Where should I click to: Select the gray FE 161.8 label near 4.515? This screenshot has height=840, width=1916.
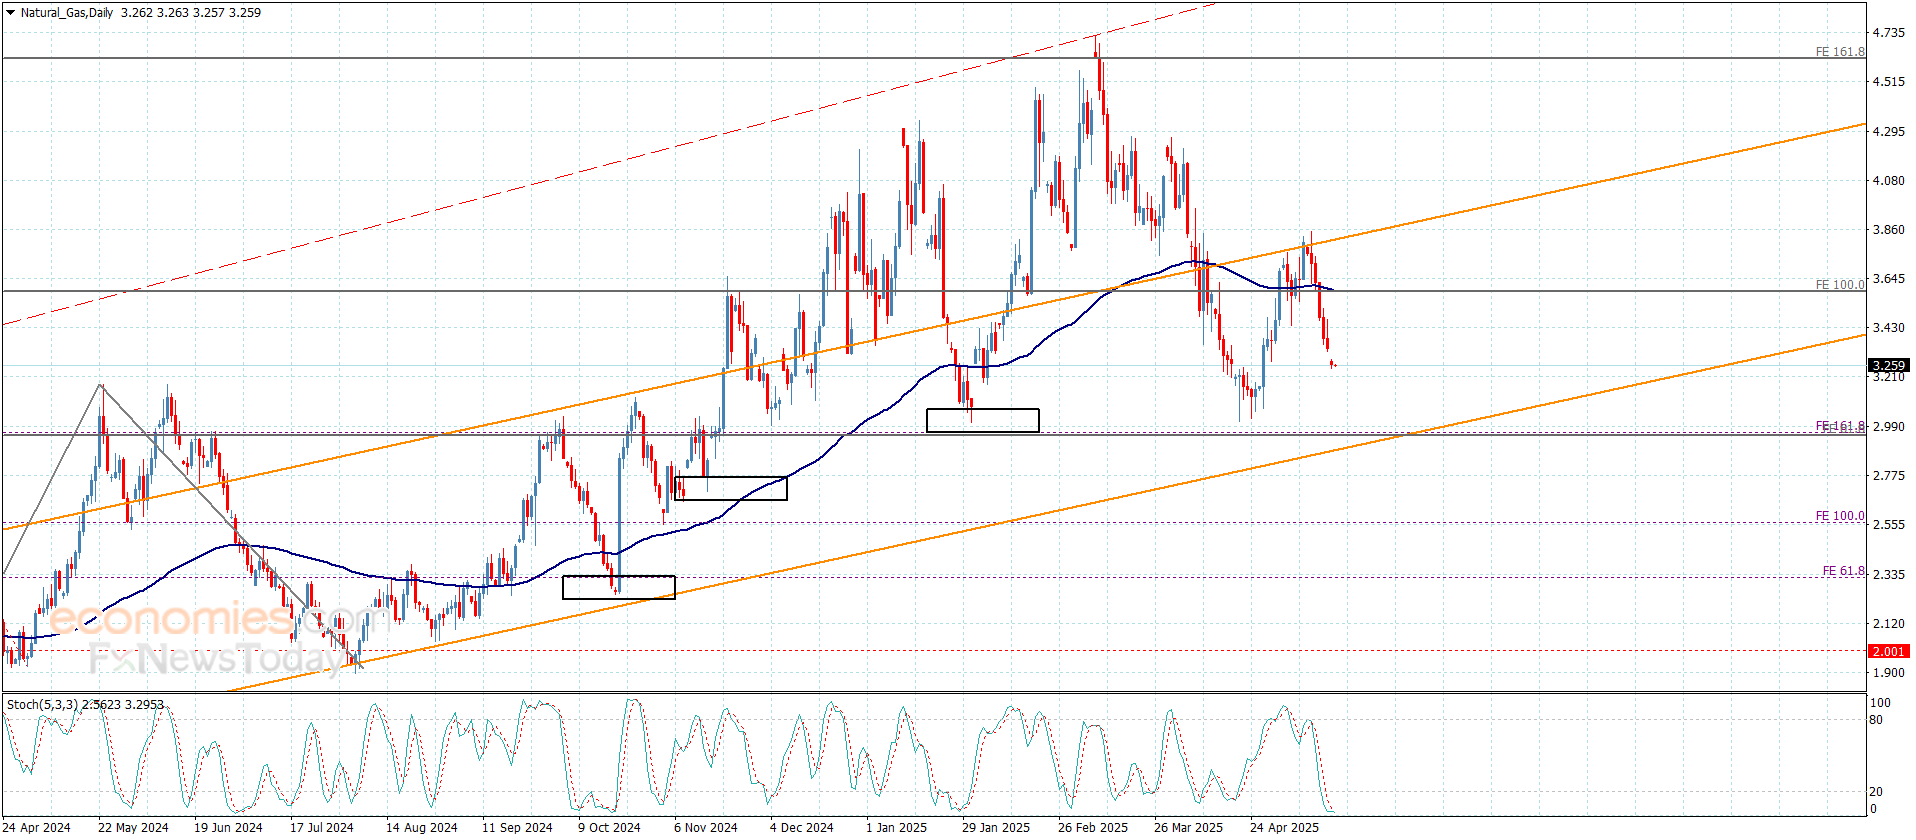pyautogui.click(x=1840, y=52)
